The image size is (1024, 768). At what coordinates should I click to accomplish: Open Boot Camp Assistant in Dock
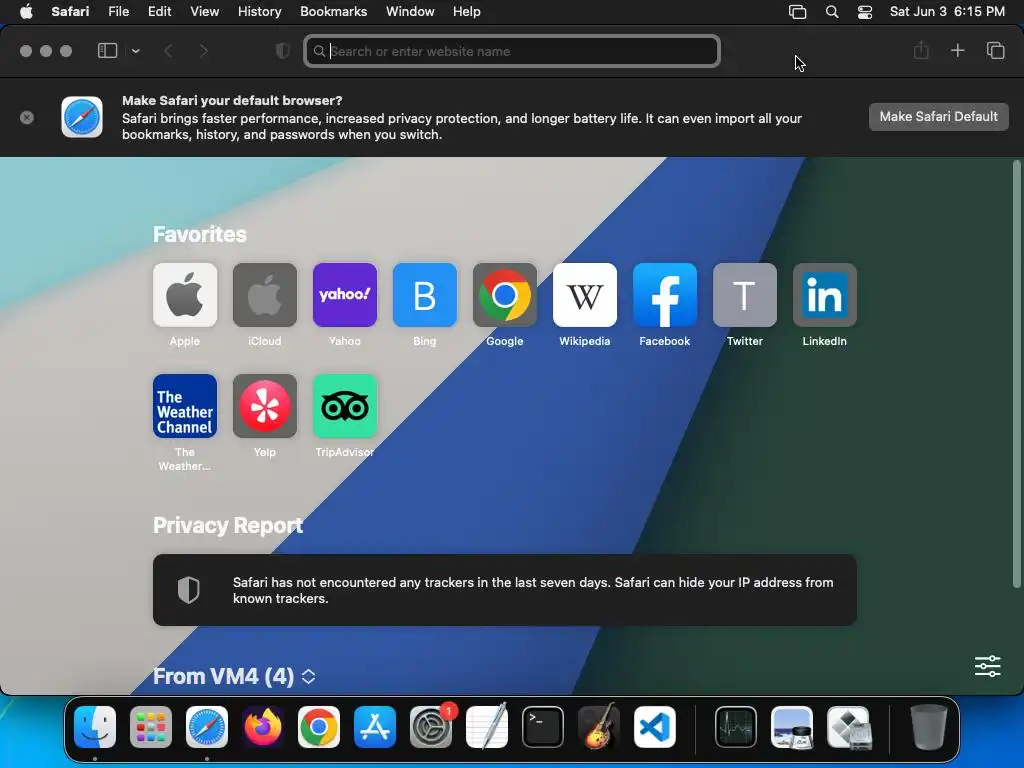point(849,727)
